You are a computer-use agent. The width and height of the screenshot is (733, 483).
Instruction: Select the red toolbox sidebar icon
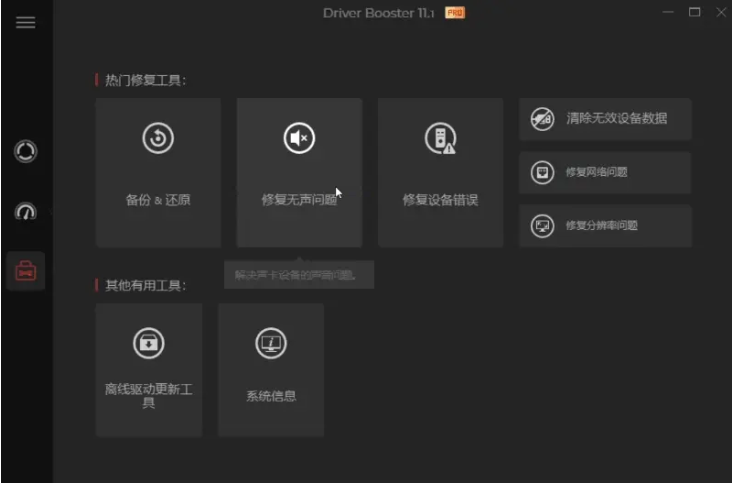[26, 271]
